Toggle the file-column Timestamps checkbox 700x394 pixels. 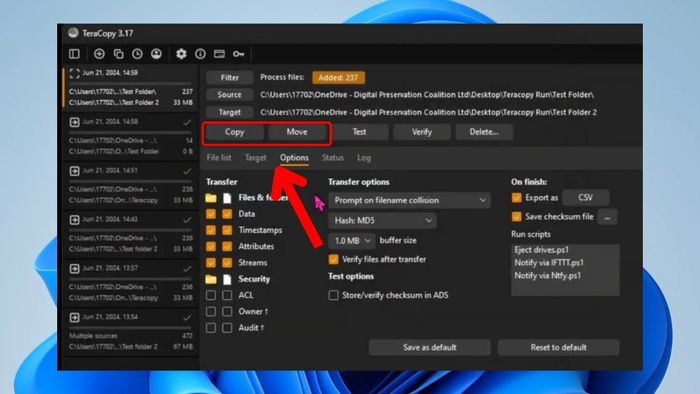pos(227,230)
